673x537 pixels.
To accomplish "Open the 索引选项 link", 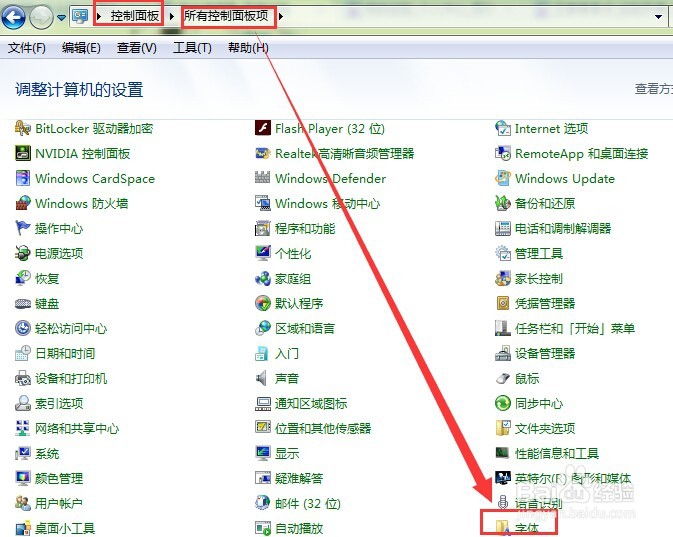I will (x=59, y=403).
